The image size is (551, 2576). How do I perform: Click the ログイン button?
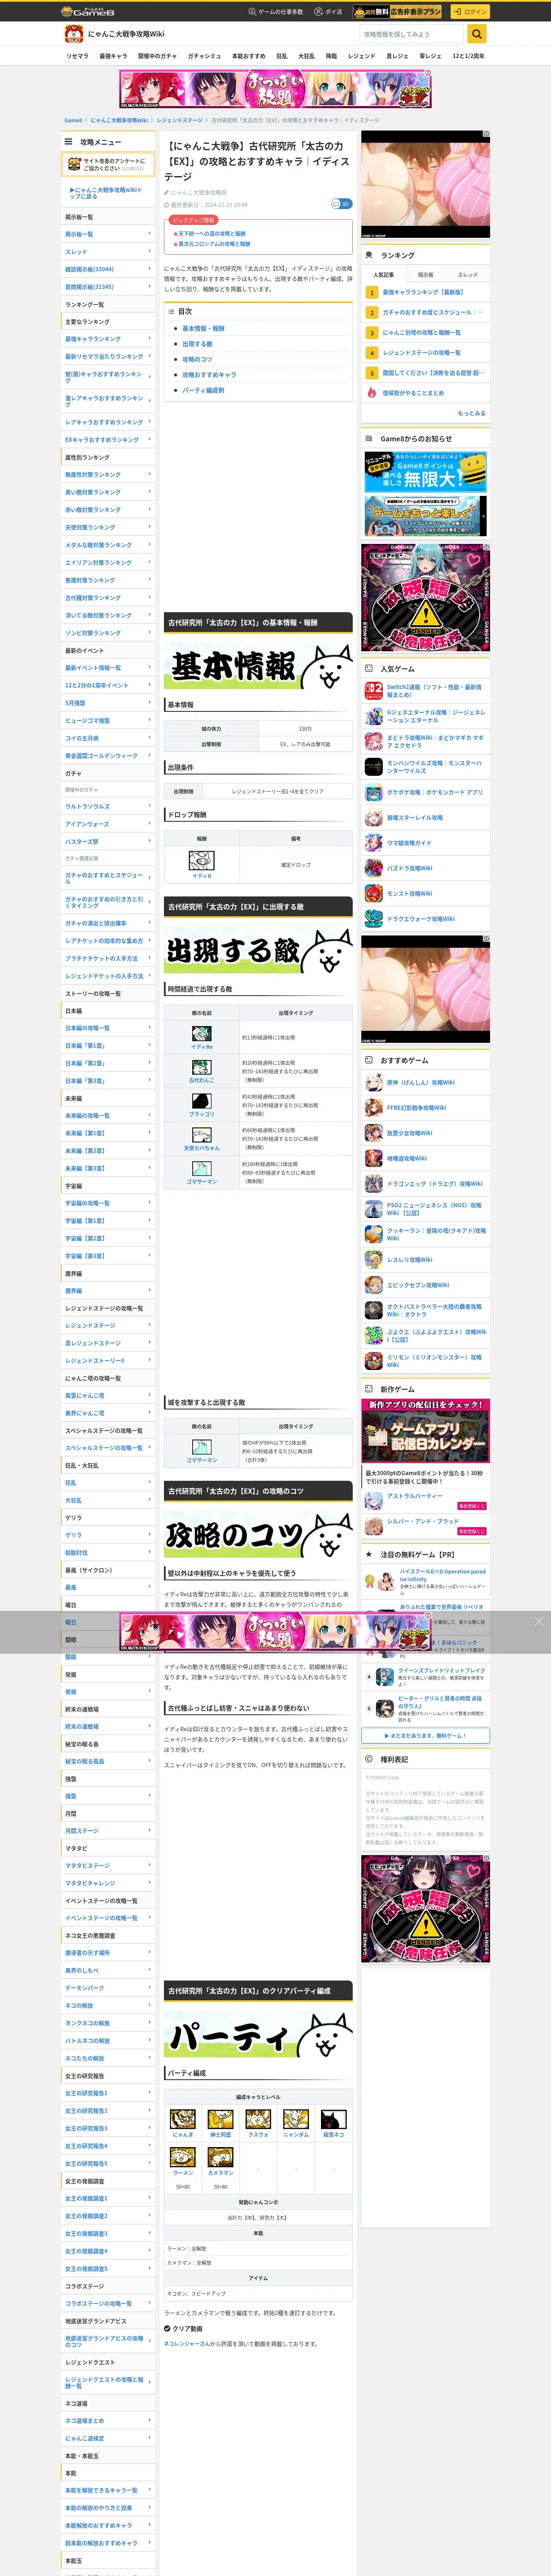pyautogui.click(x=469, y=12)
